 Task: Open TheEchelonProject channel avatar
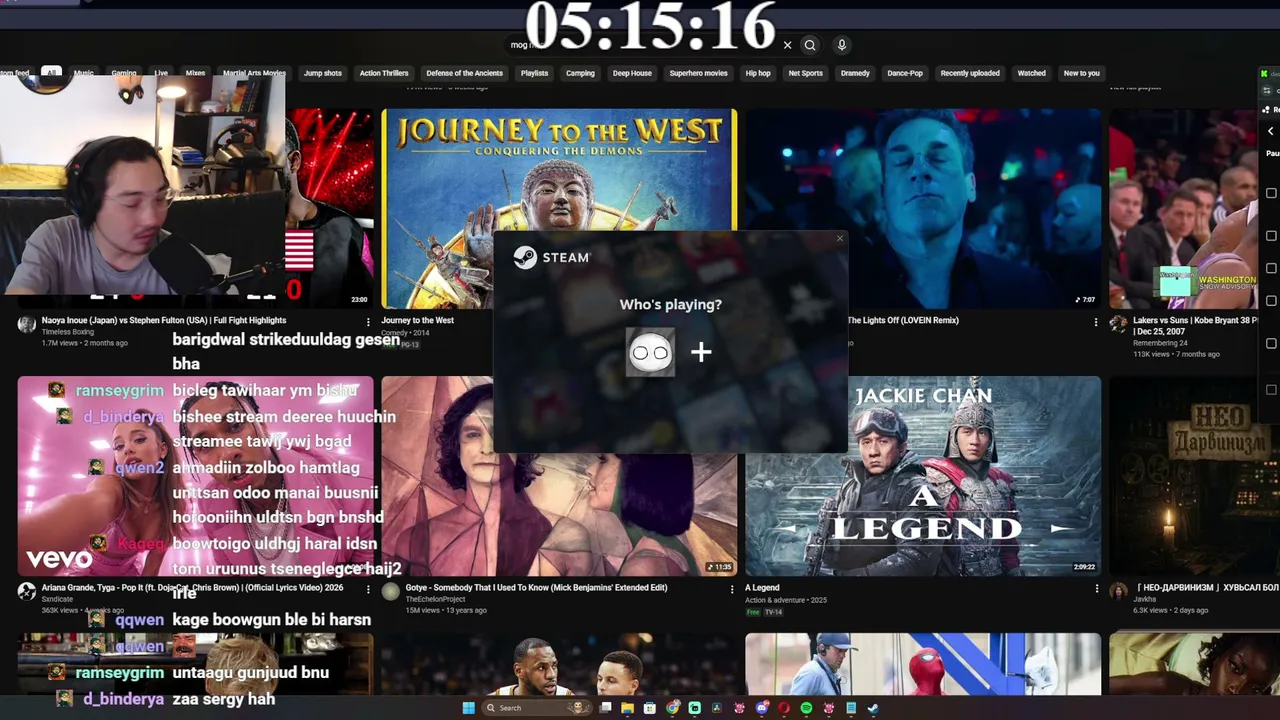point(390,591)
